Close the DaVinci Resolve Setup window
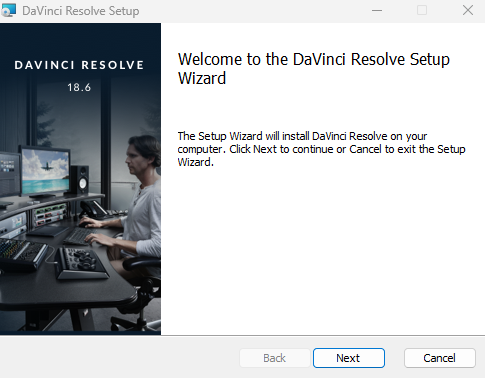 [468, 10]
